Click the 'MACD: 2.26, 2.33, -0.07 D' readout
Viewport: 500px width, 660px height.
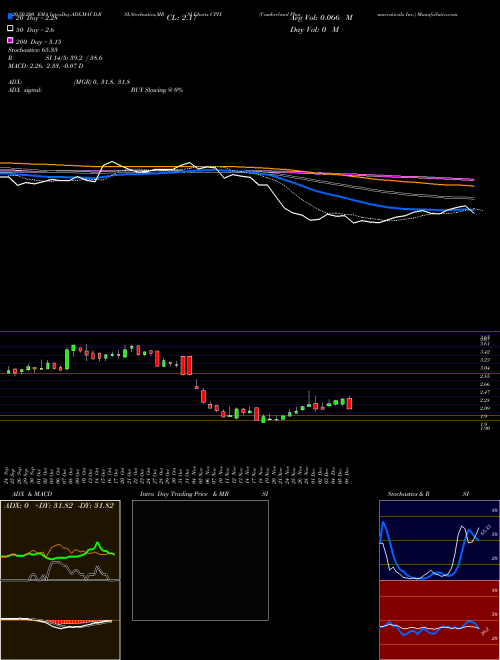pos(45,66)
